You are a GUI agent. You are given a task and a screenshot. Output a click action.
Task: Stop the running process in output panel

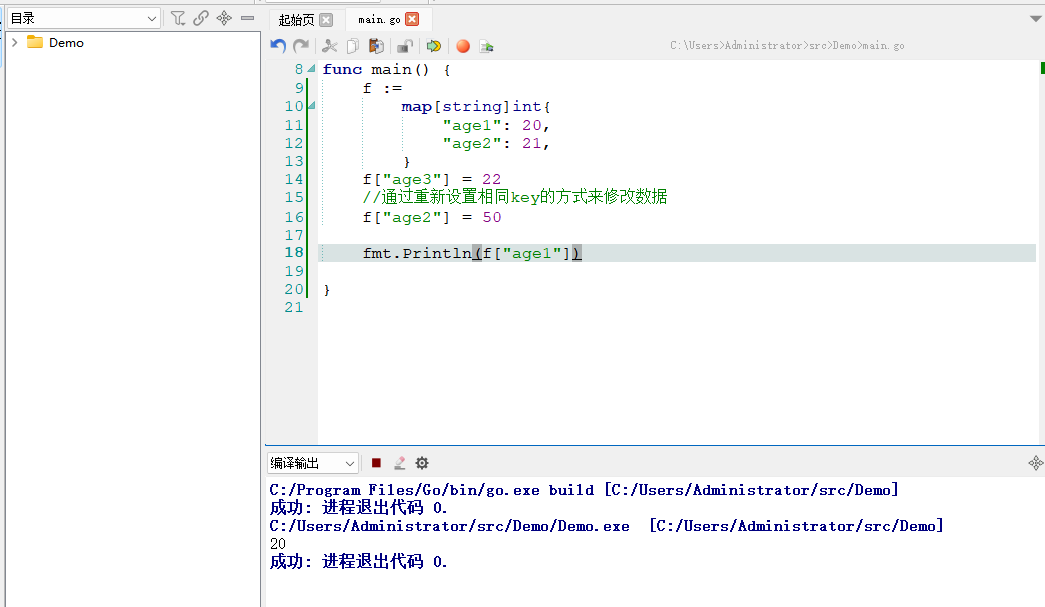[376, 463]
